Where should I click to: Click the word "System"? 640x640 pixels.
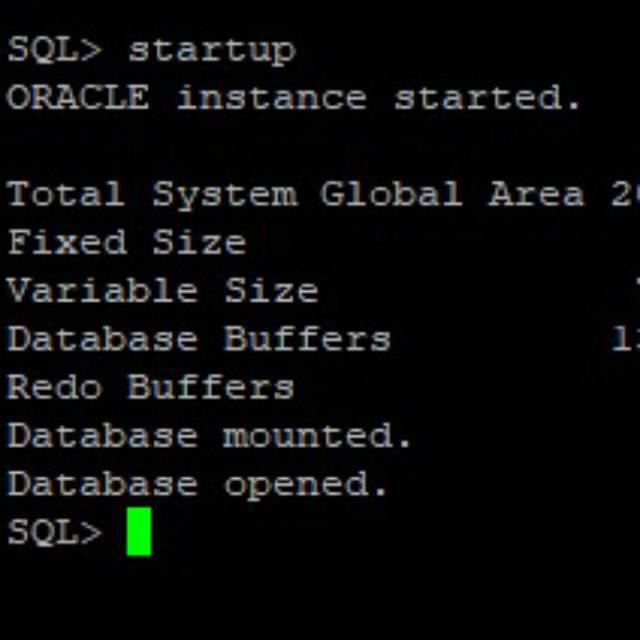click(x=224, y=194)
